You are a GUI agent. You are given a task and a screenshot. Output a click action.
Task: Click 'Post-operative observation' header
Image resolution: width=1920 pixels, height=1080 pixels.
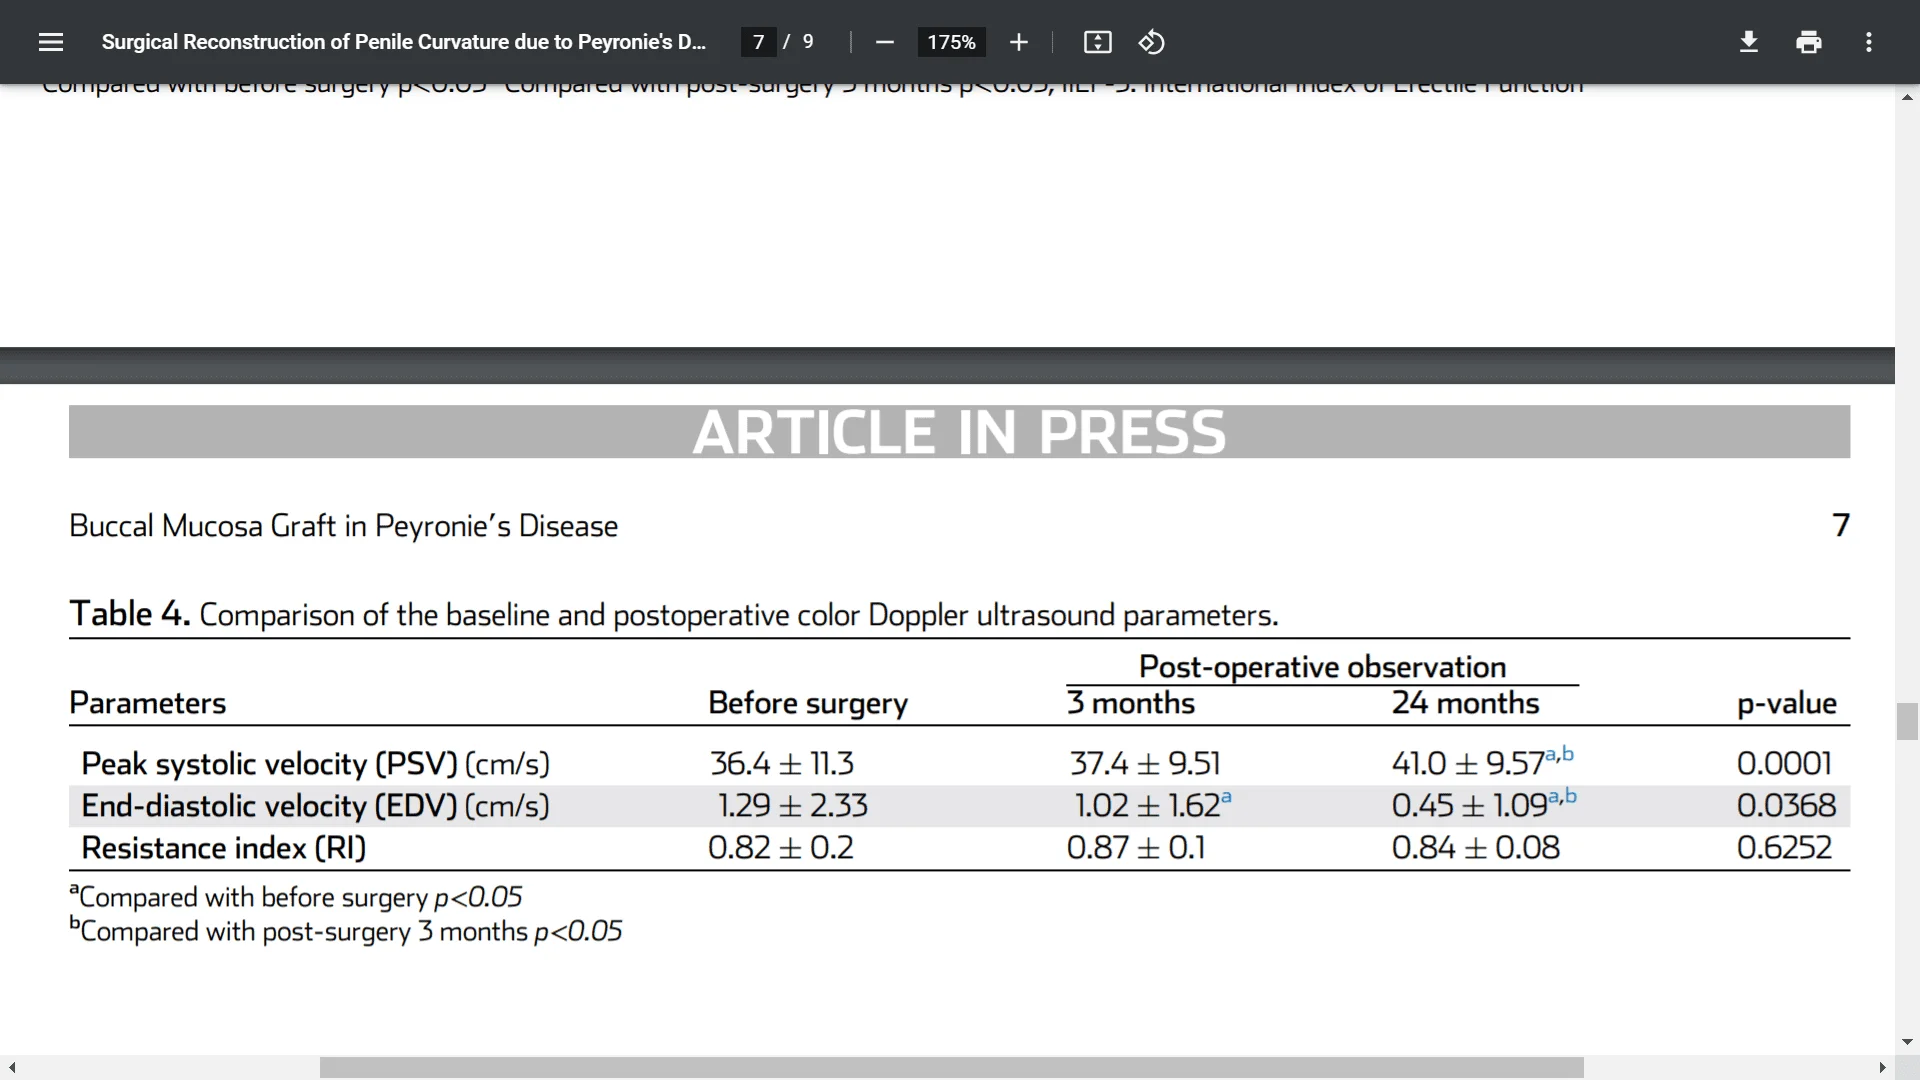[x=1322, y=667]
